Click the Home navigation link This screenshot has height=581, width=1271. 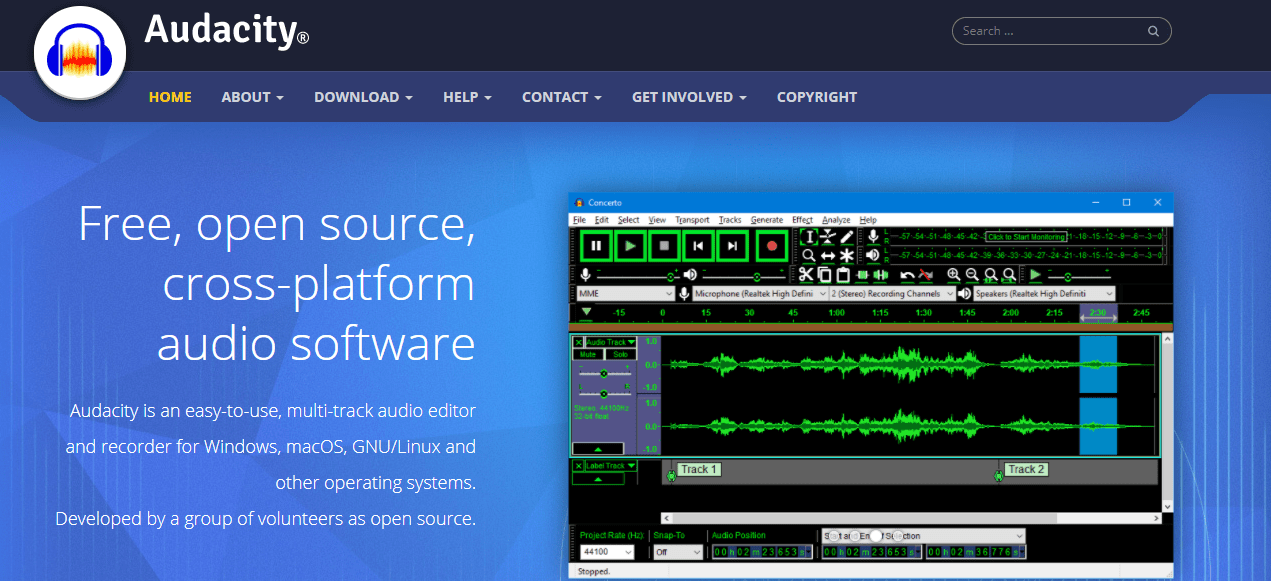coord(170,97)
